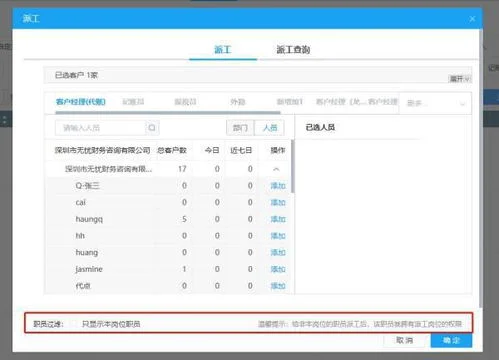Viewport: 499px width, 360px height.
Task: Select the 客户经理(代账) role tab
Action: click(81, 102)
